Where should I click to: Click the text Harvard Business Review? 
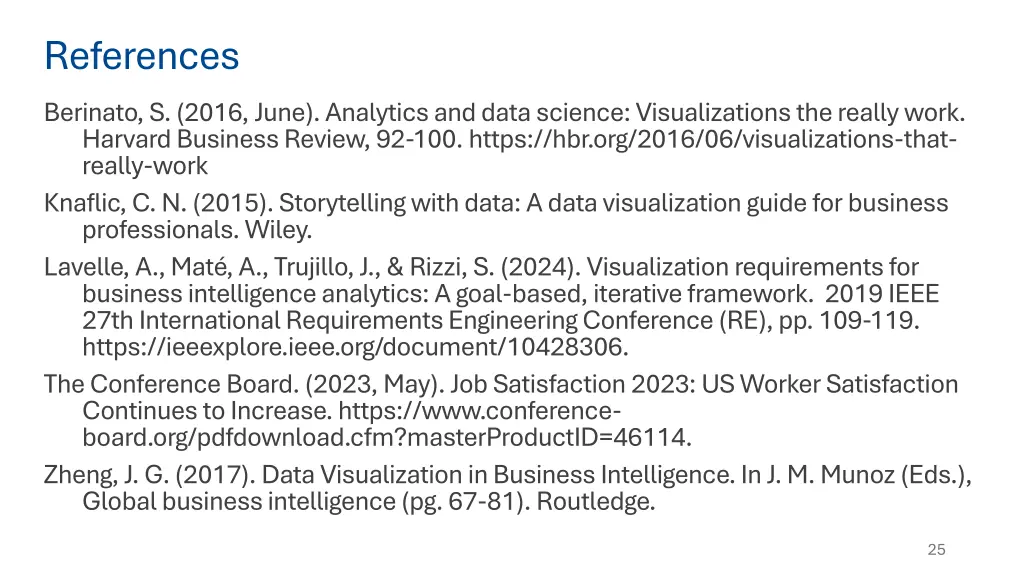226,140
